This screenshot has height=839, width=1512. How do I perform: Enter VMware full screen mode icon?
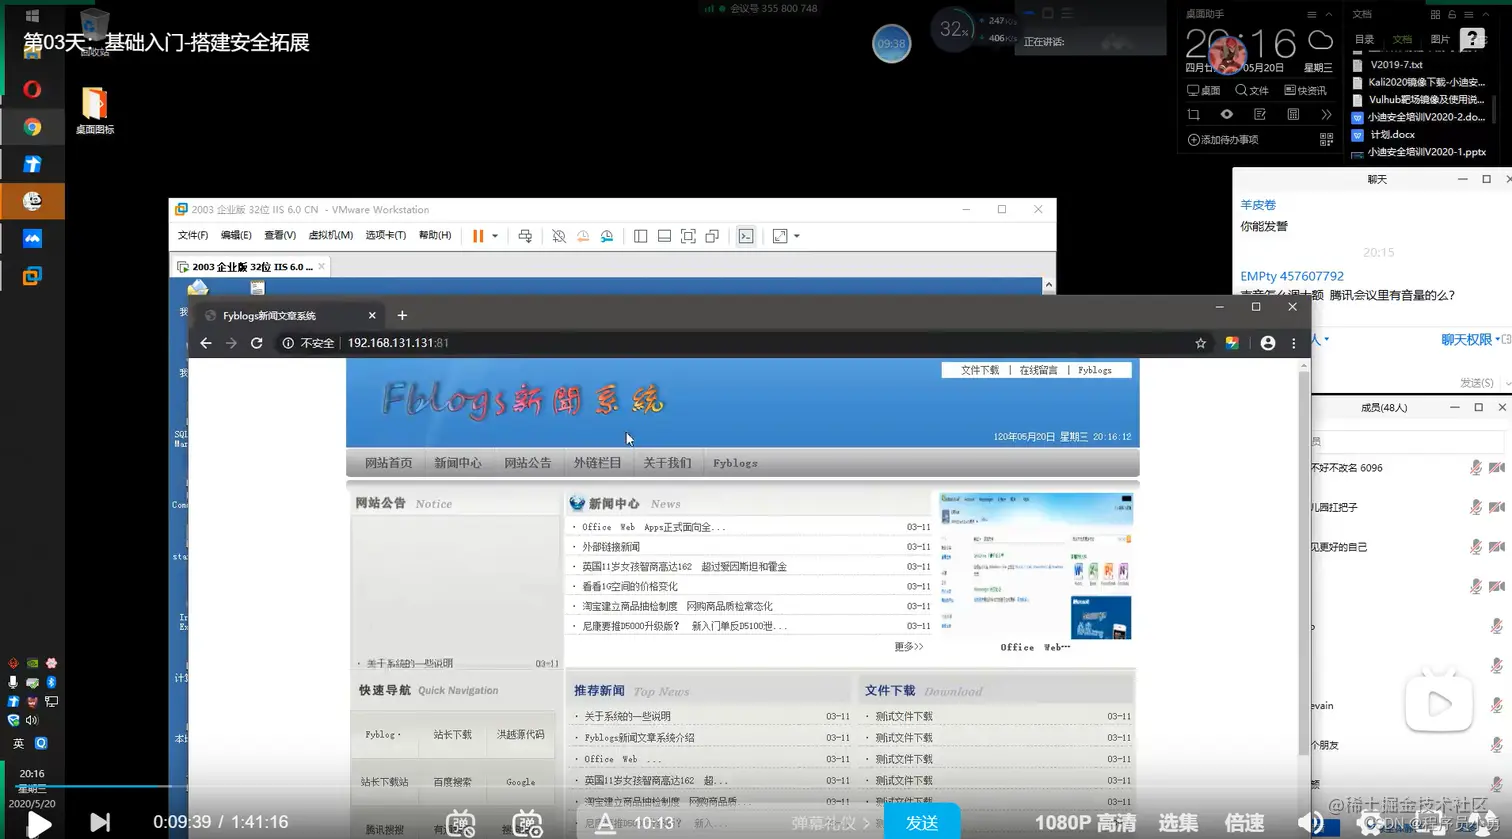coord(688,236)
